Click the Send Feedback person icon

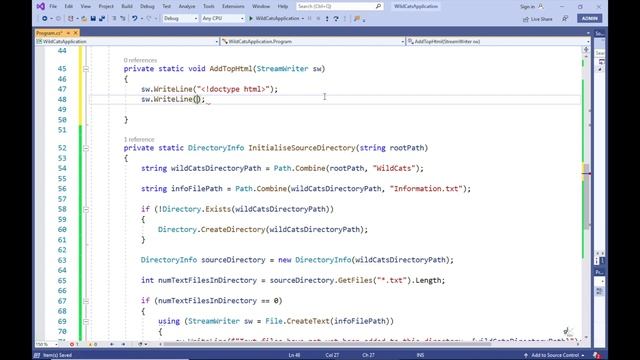(x=565, y=19)
